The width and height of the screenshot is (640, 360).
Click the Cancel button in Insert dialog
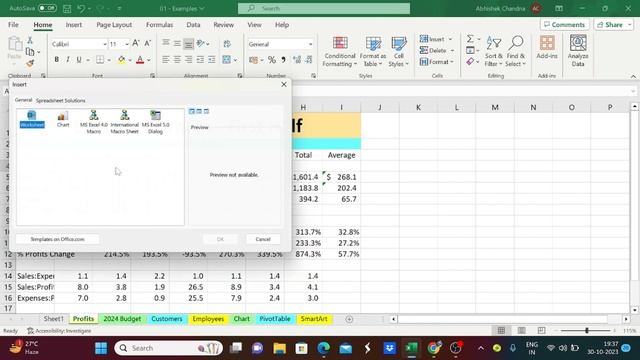pos(263,239)
